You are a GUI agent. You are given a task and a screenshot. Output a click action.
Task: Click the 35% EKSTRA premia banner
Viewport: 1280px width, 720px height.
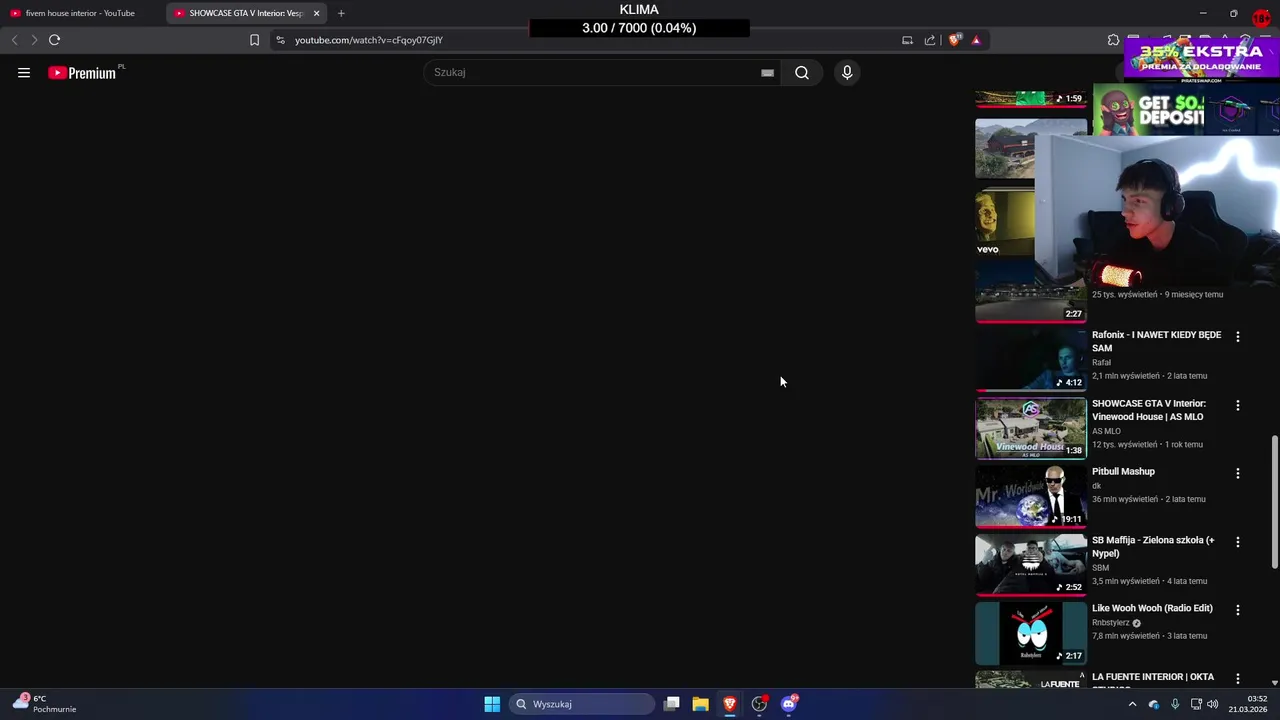[x=1201, y=57]
